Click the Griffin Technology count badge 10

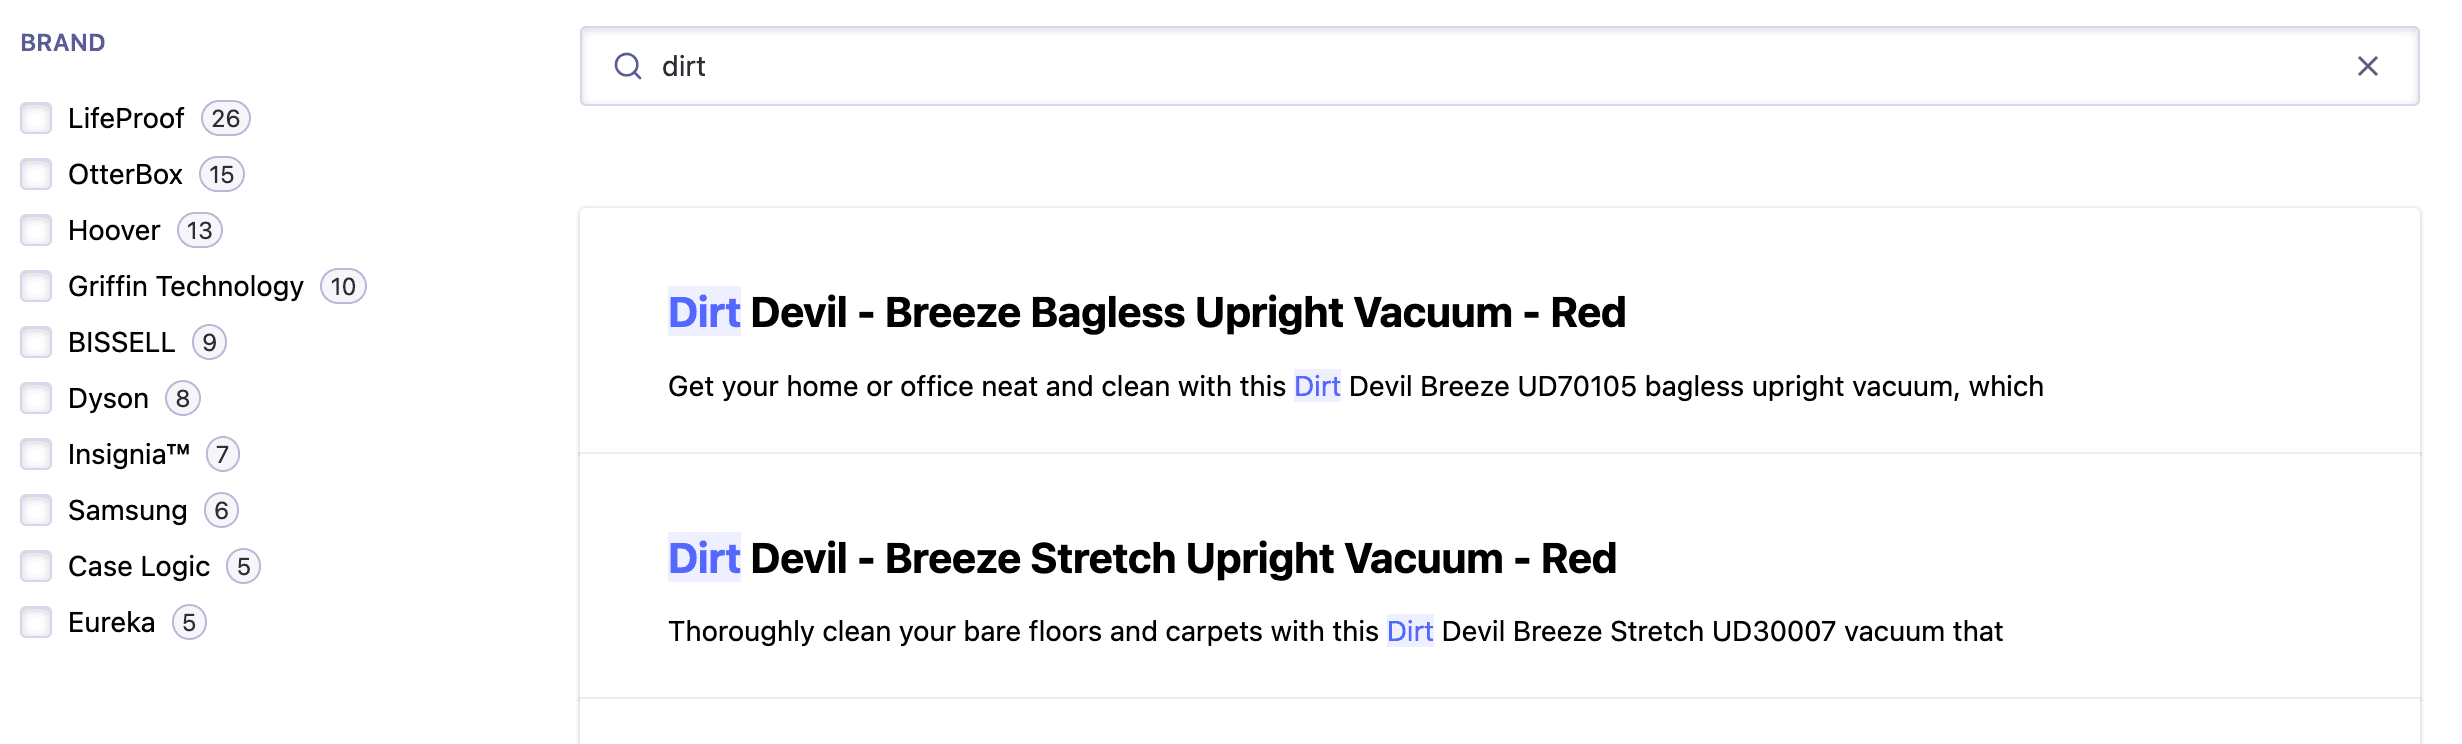tap(343, 287)
